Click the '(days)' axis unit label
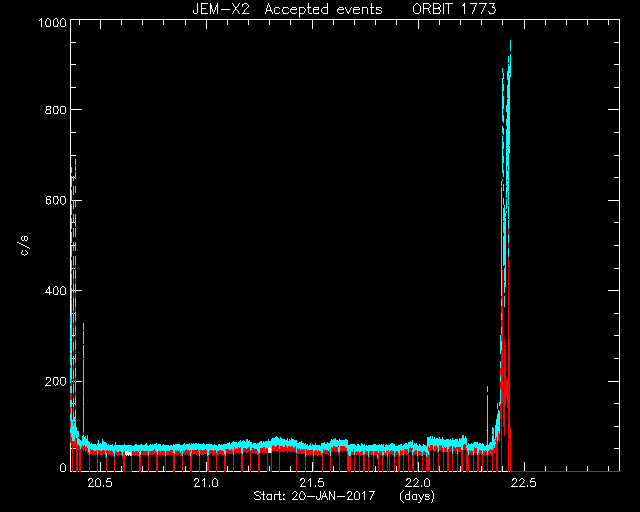The width and height of the screenshot is (640, 512). 417,496
